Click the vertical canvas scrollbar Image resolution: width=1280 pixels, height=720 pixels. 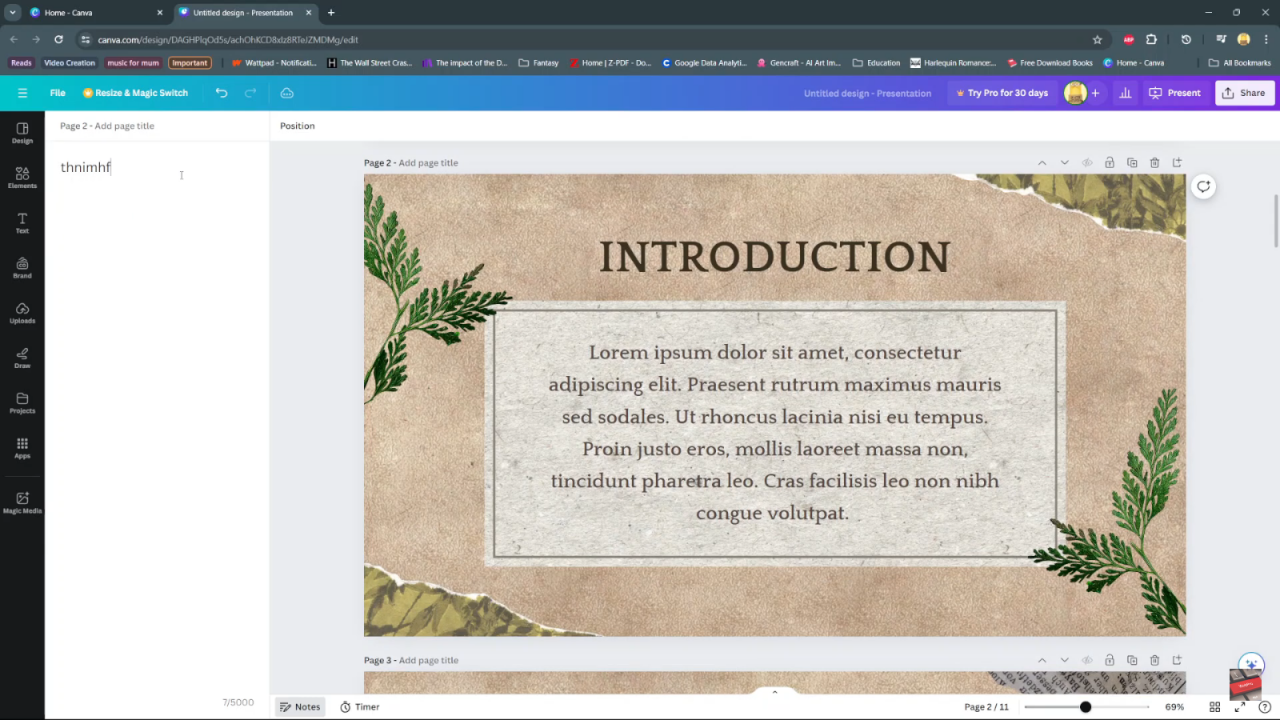click(1275, 221)
